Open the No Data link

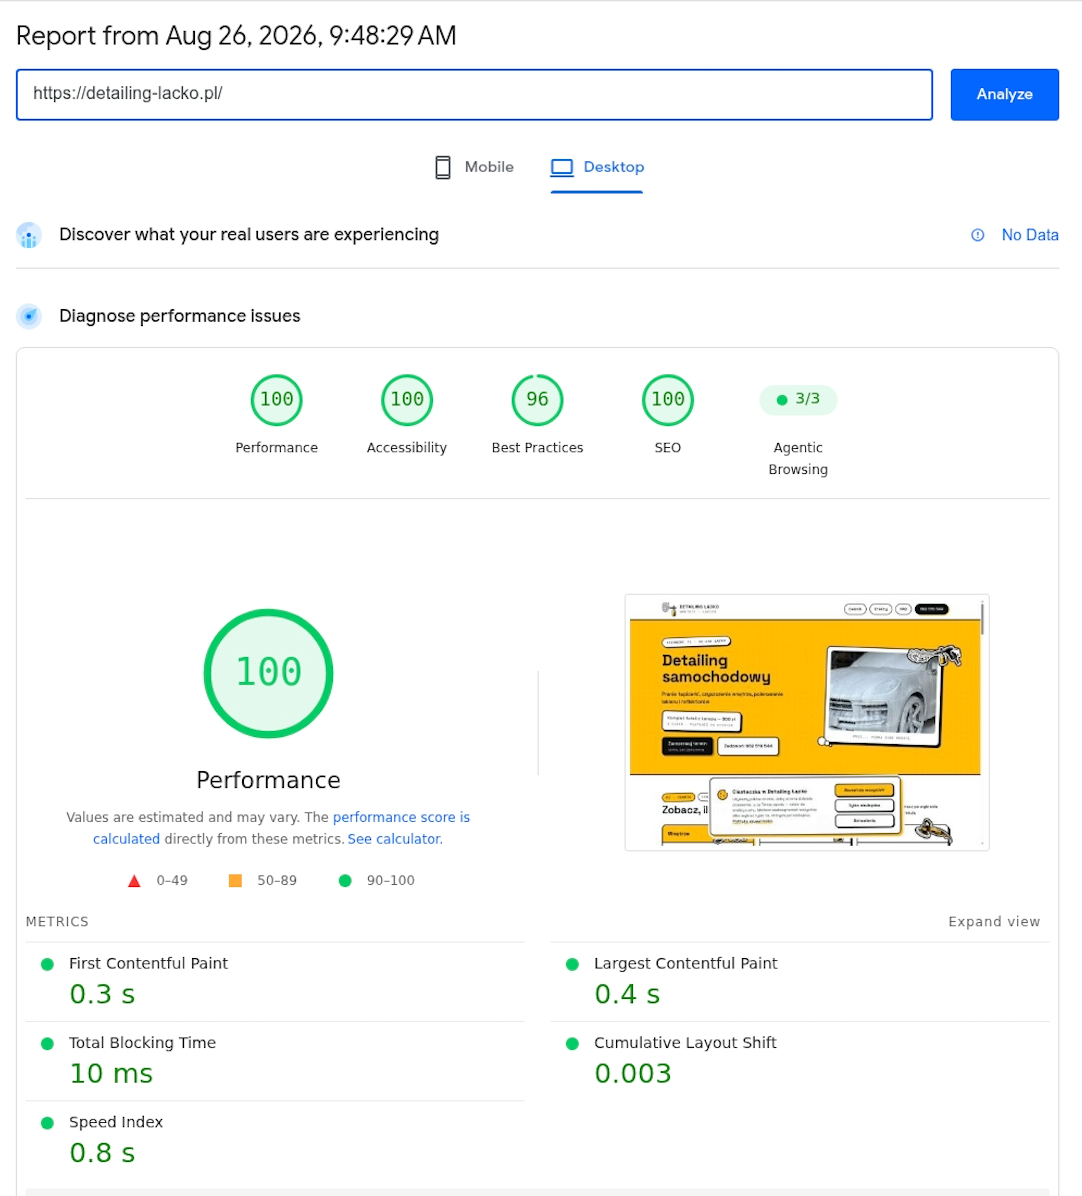[1029, 235]
